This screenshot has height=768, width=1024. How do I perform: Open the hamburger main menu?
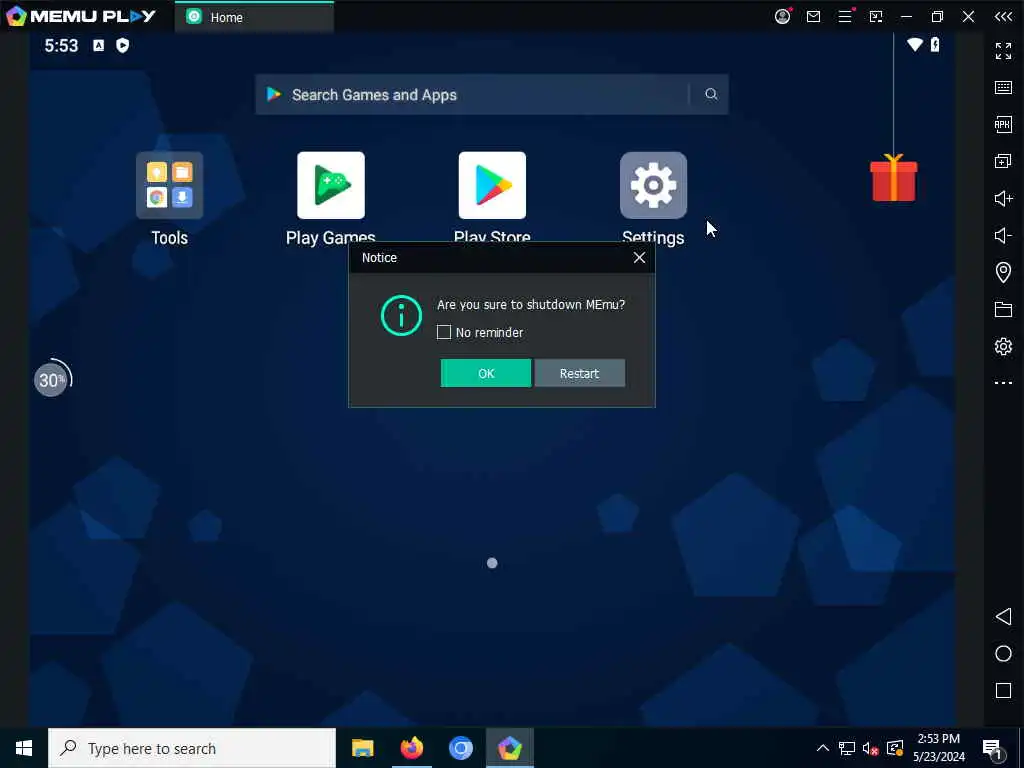(x=845, y=16)
